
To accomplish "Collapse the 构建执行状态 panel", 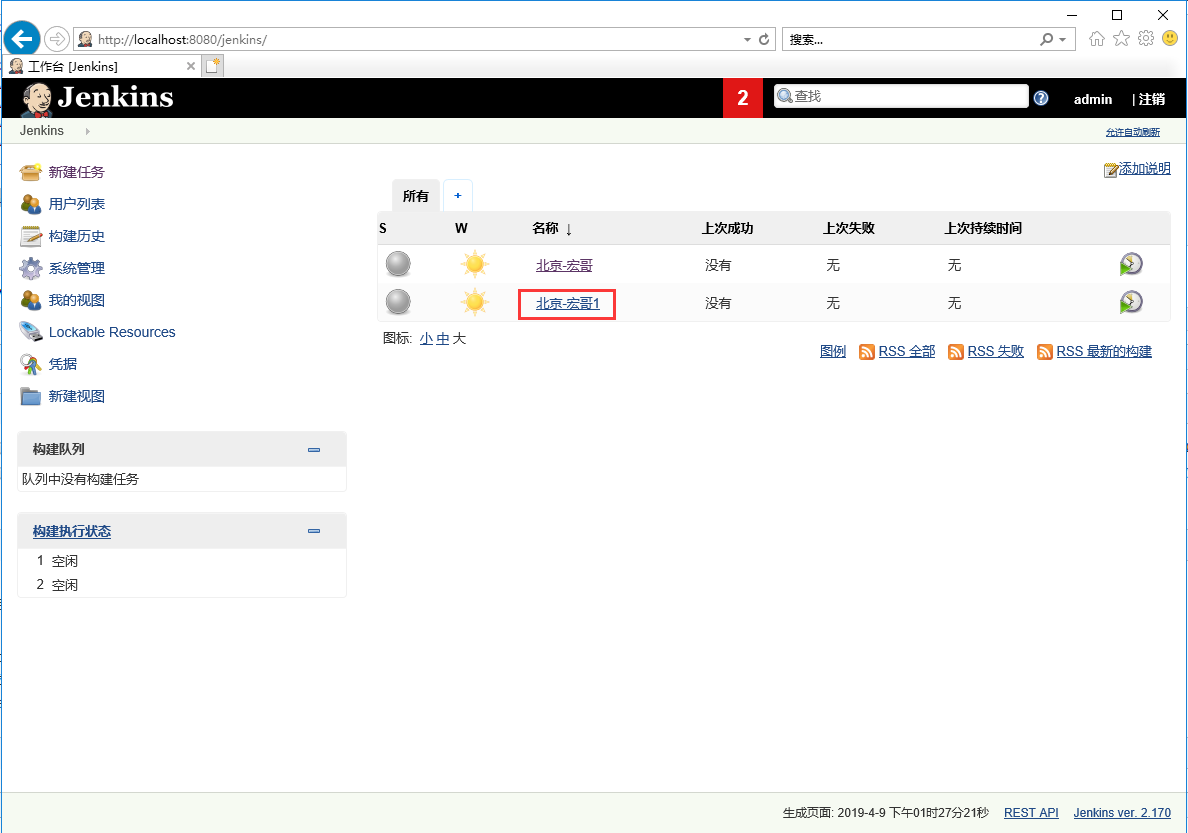I will (x=314, y=531).
